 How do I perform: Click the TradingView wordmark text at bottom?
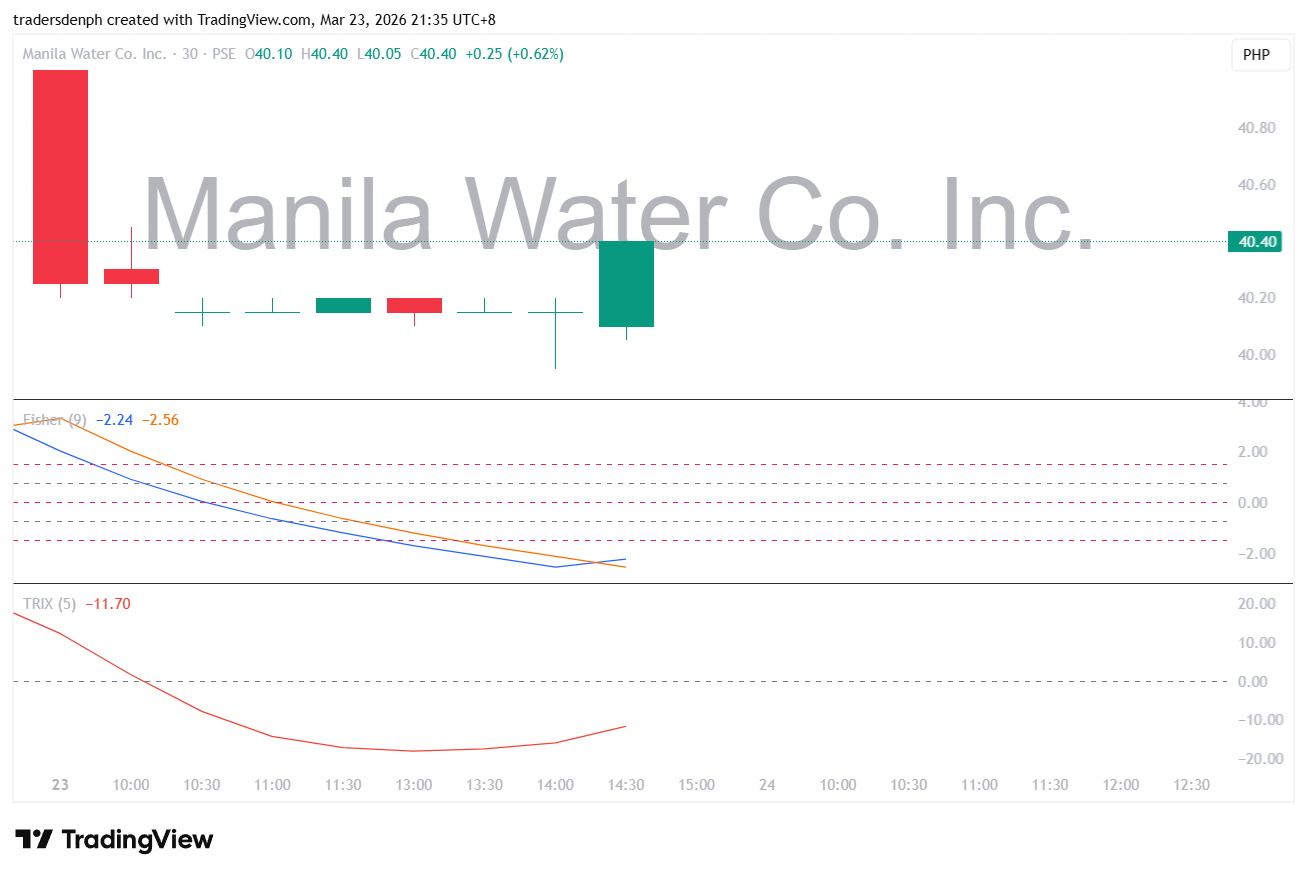(x=138, y=839)
